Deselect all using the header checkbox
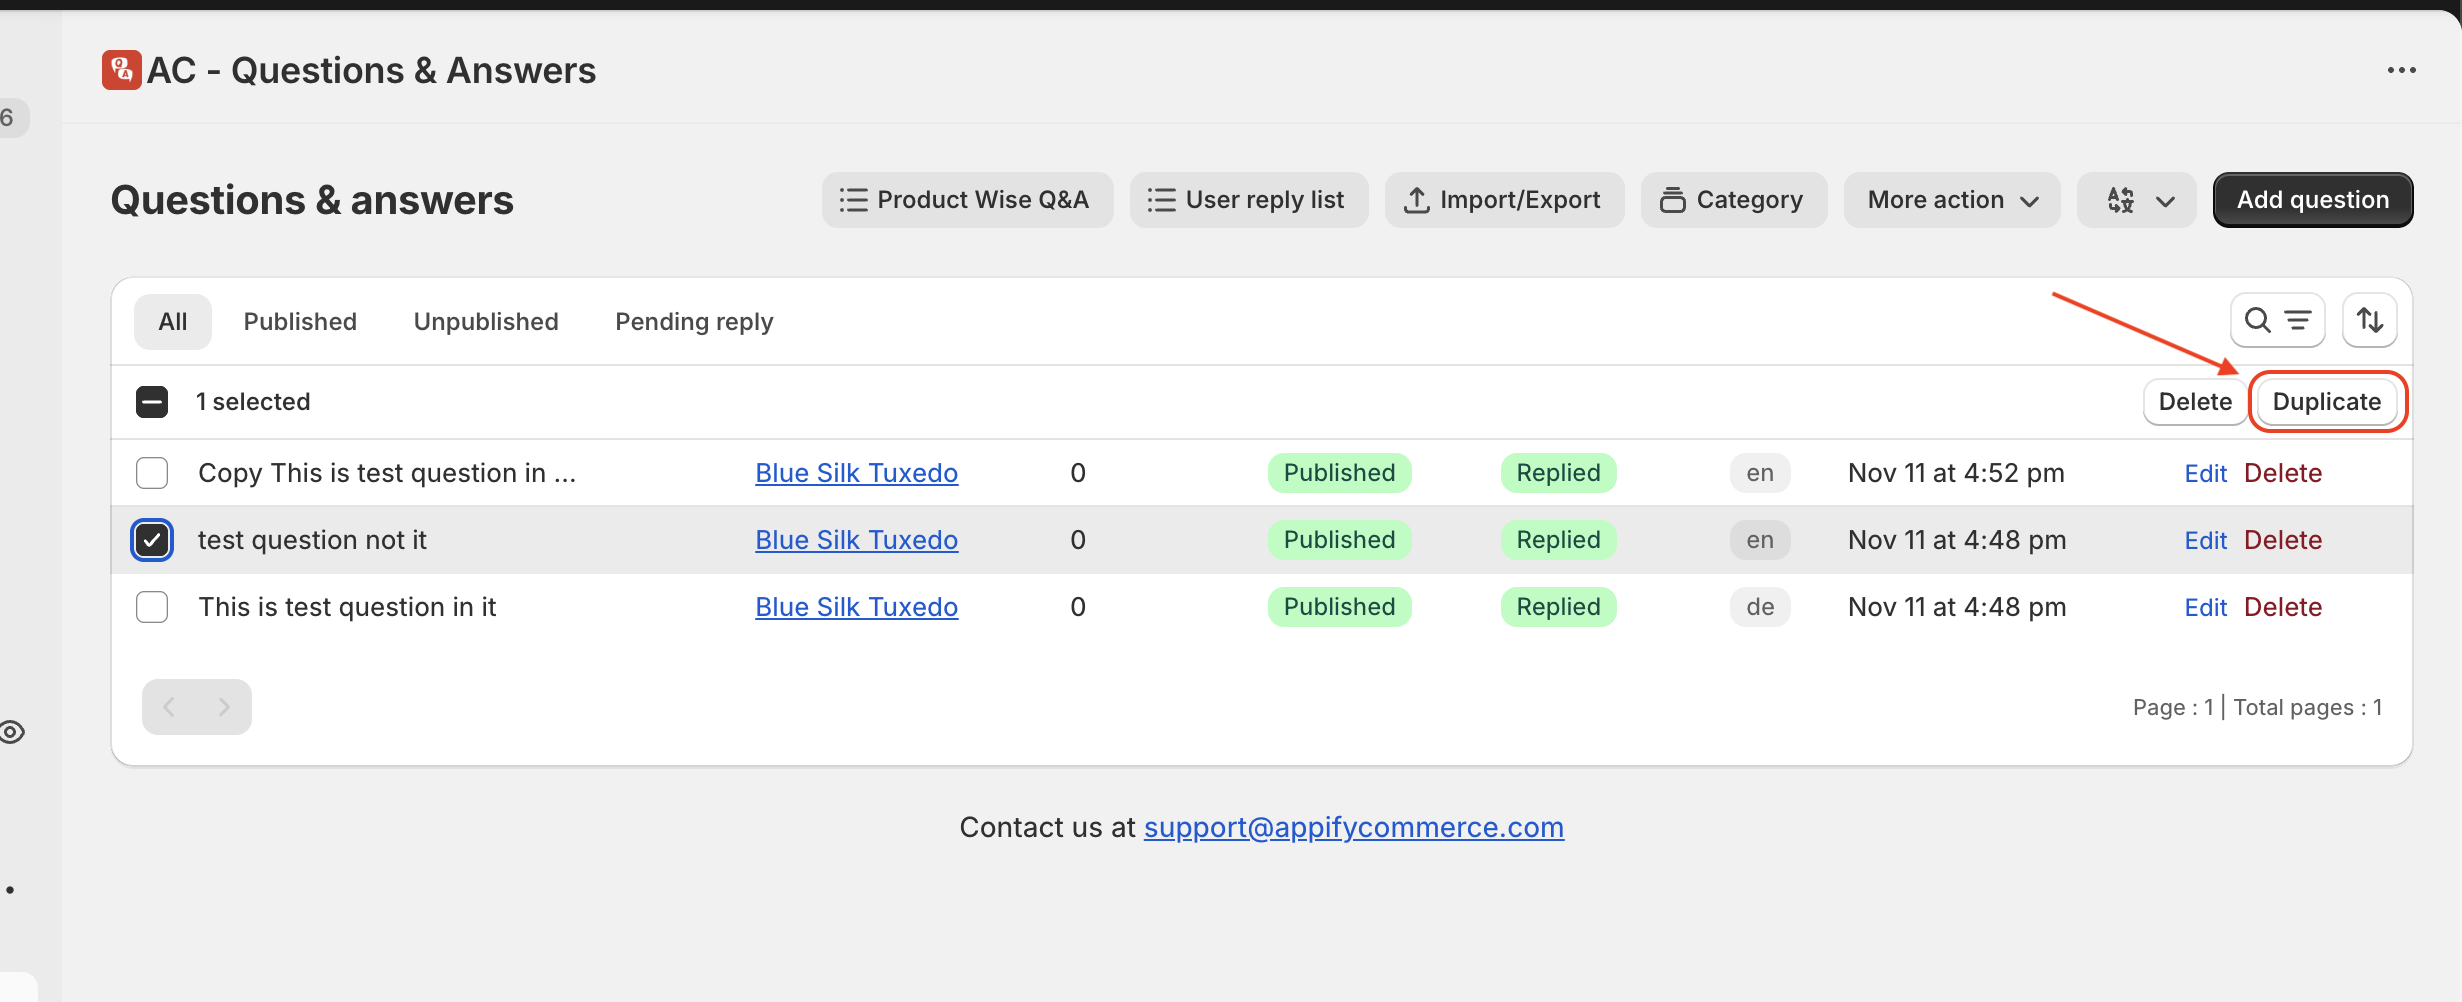2462x1002 pixels. (152, 402)
